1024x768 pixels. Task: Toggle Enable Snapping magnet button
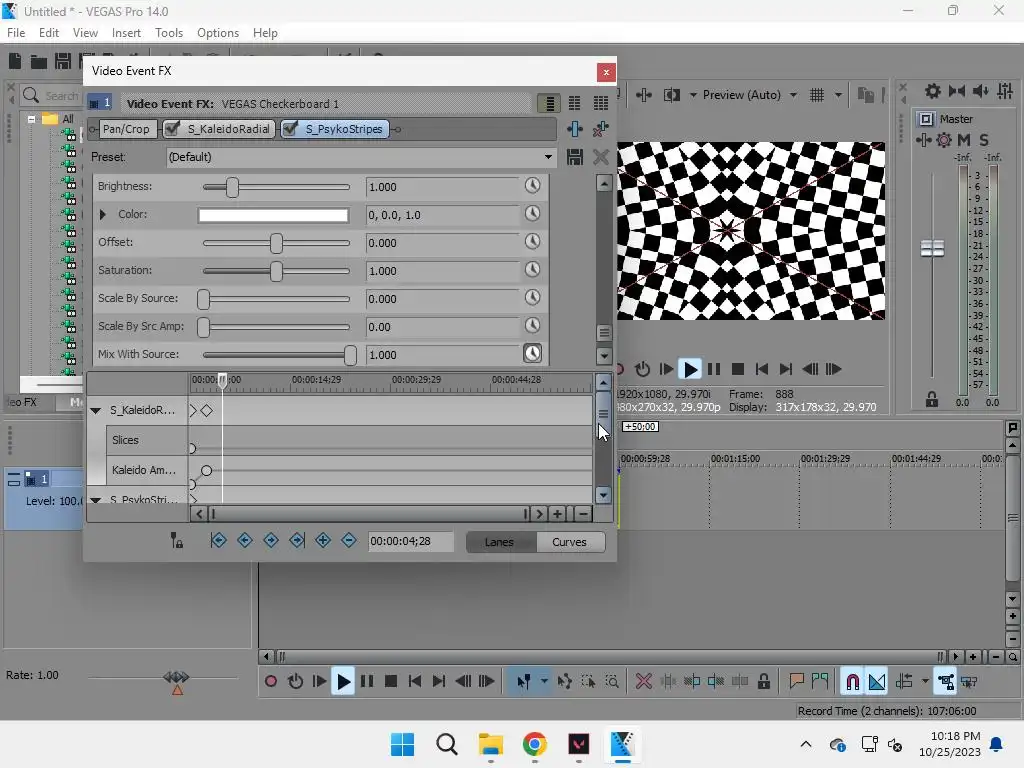(852, 682)
